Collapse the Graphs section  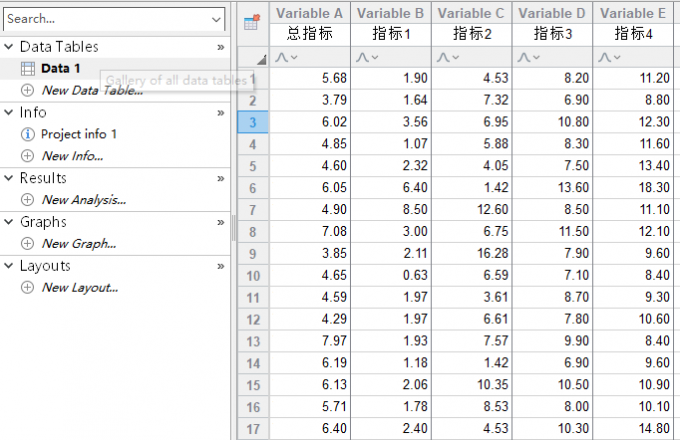[9, 222]
